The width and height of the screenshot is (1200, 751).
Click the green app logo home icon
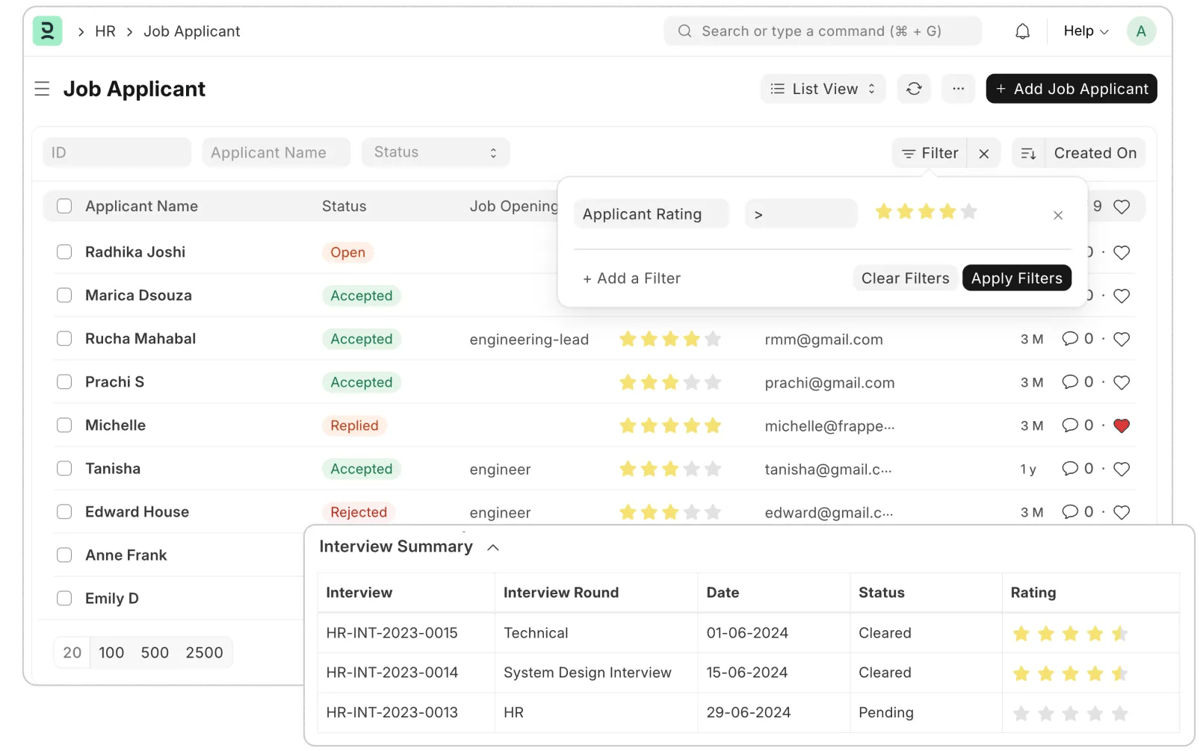click(x=47, y=31)
